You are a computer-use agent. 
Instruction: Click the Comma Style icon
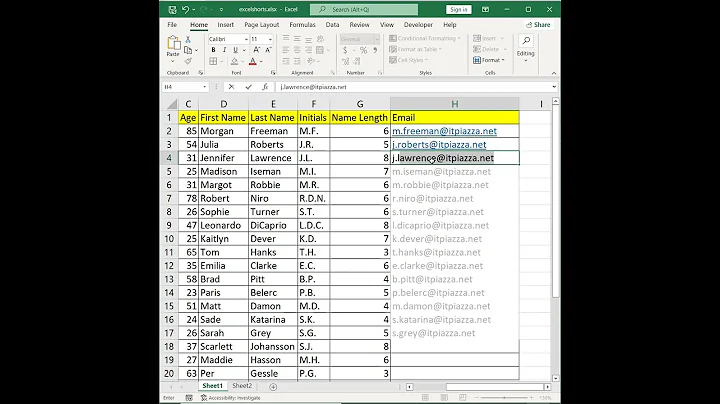point(375,50)
